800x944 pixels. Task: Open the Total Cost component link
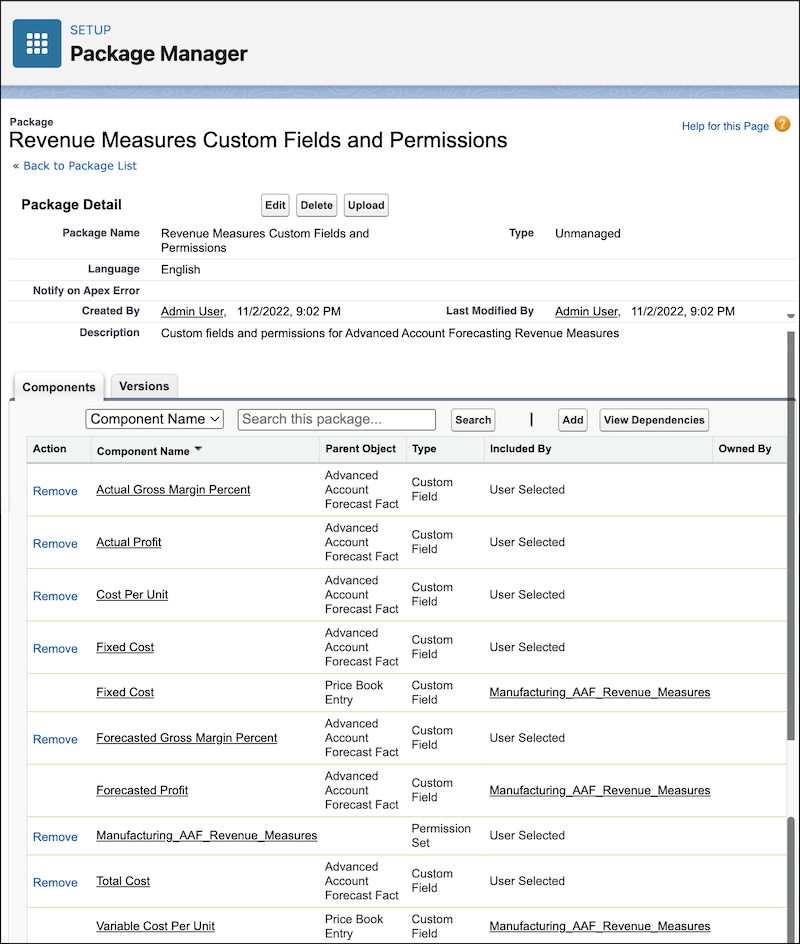123,881
